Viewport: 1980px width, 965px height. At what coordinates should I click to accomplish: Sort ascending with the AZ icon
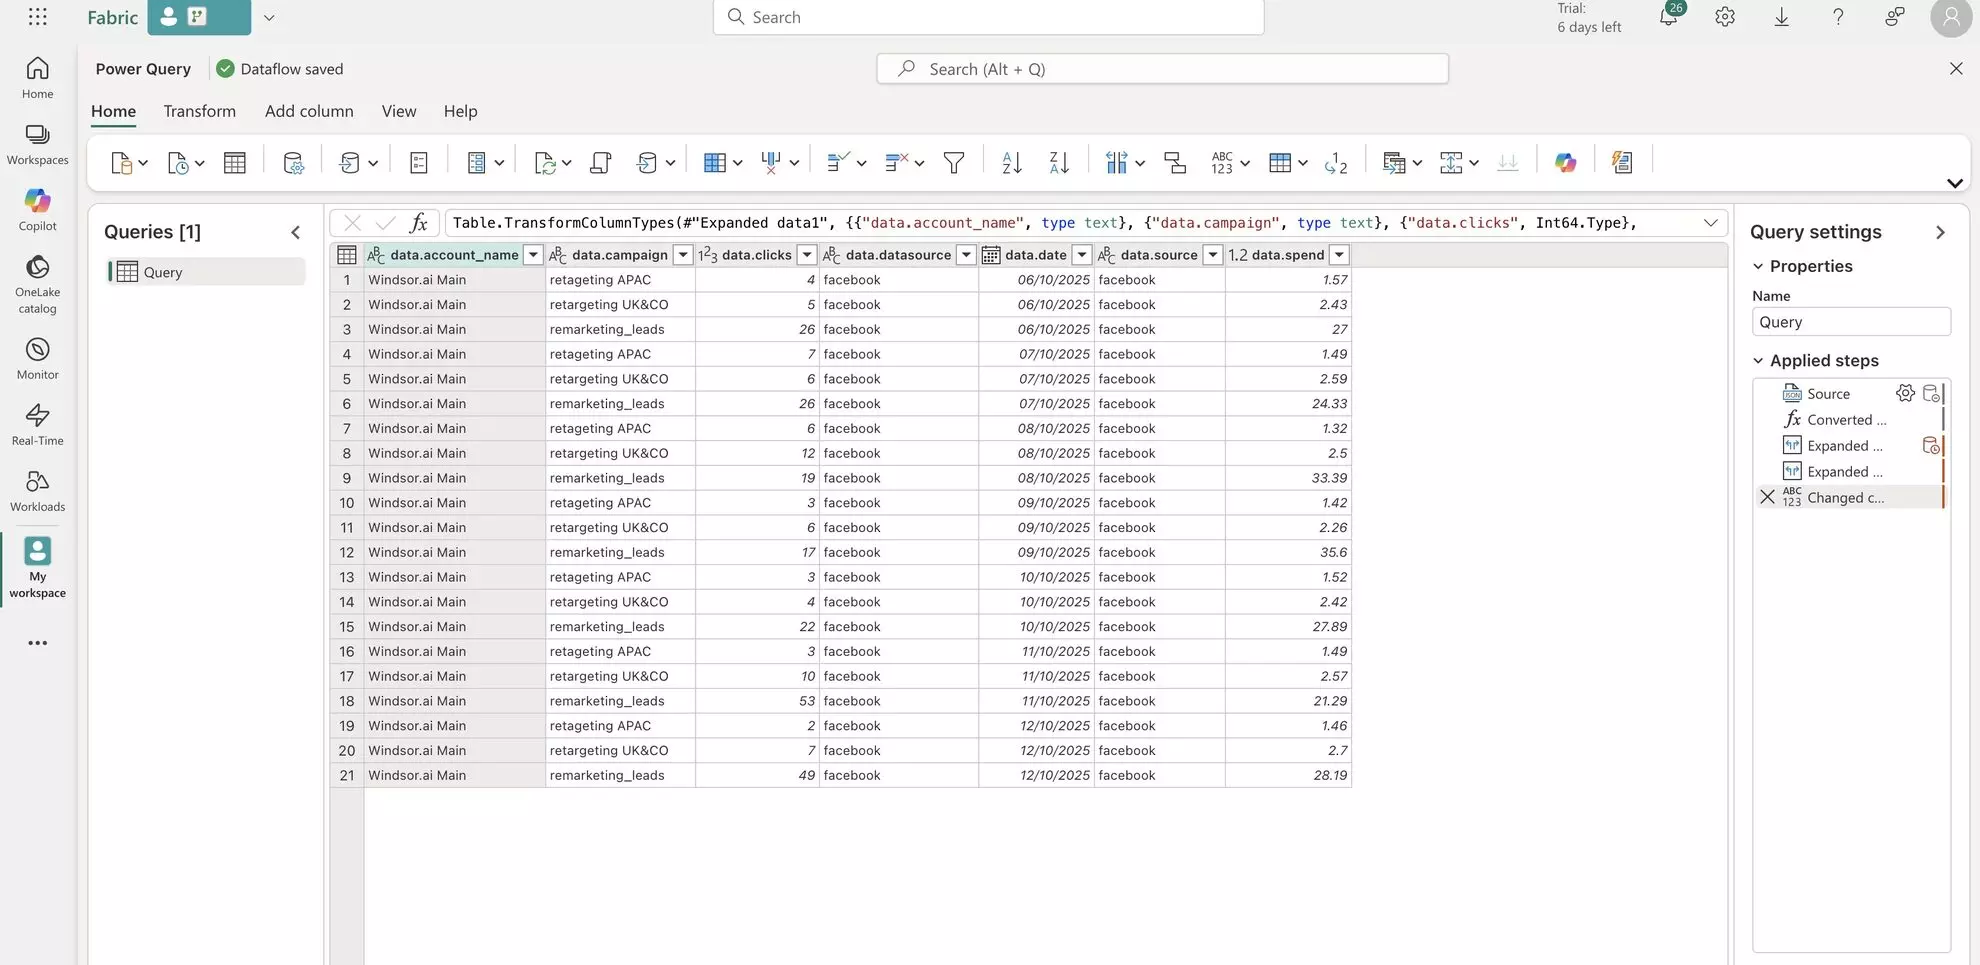tap(1010, 161)
